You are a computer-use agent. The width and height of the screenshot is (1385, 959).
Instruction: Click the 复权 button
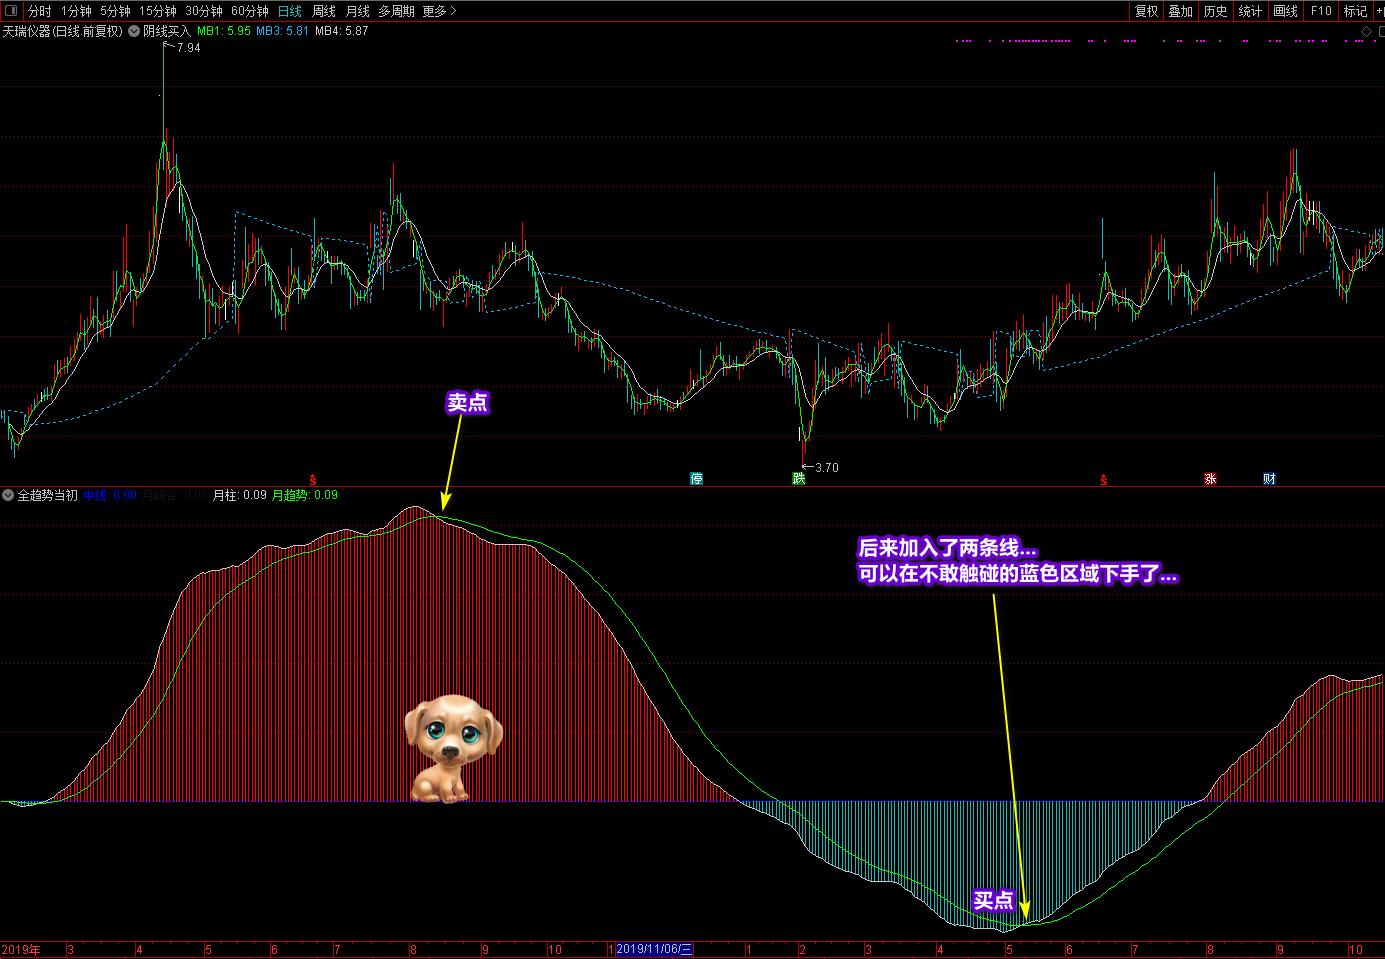click(1146, 11)
